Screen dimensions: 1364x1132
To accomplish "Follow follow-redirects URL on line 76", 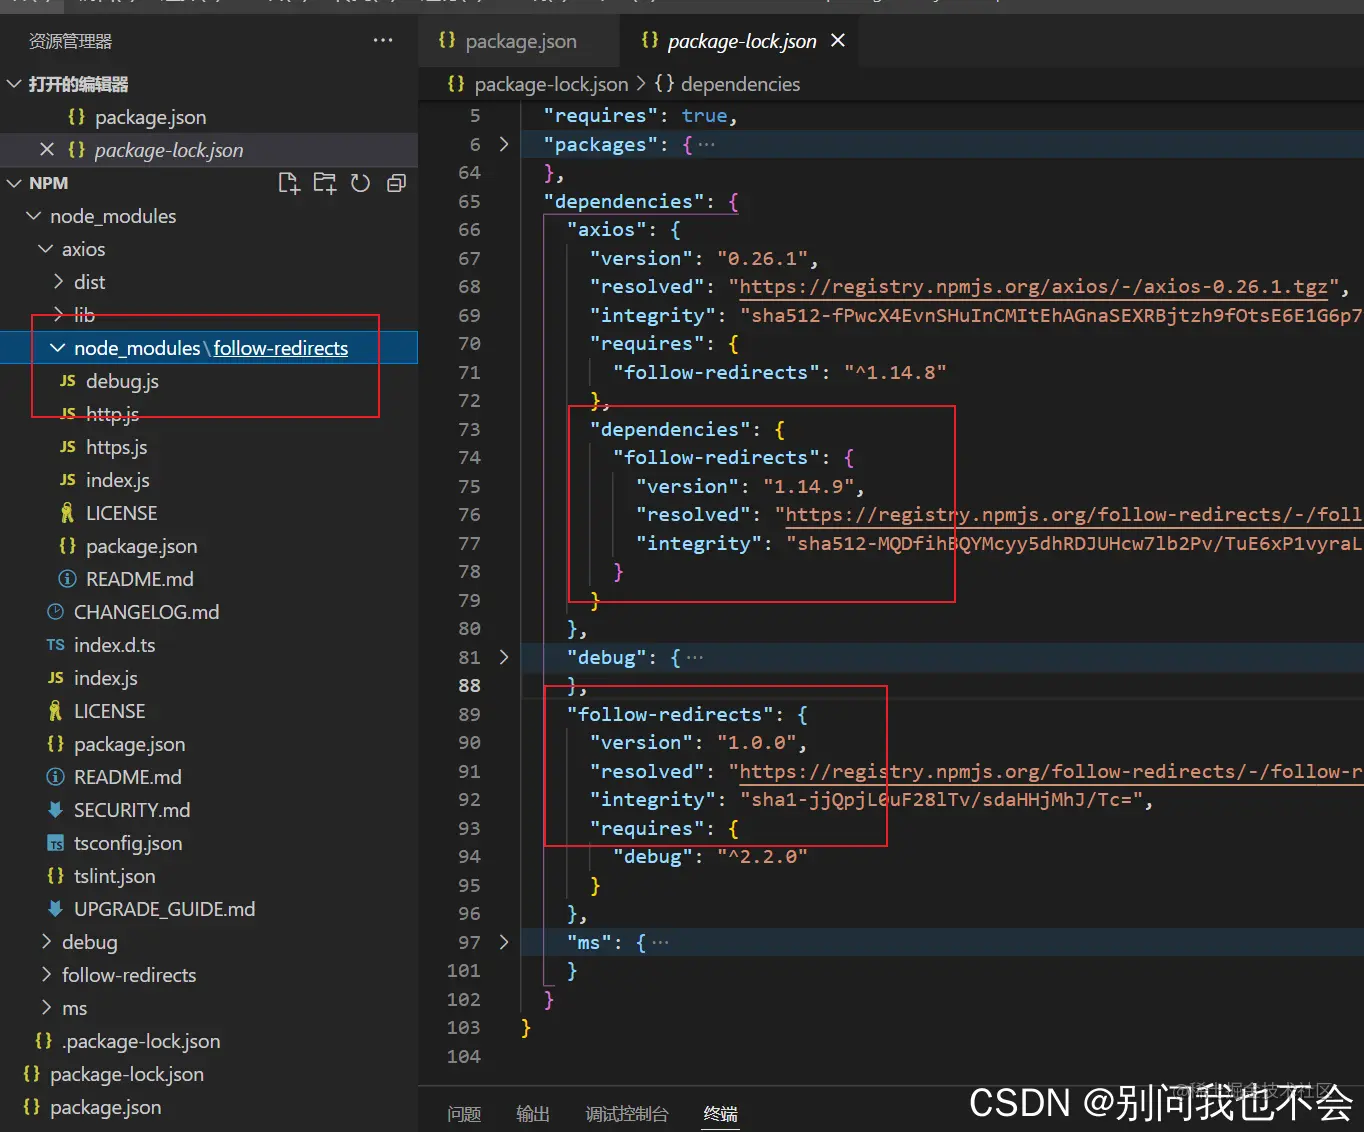I will 1073,515.
